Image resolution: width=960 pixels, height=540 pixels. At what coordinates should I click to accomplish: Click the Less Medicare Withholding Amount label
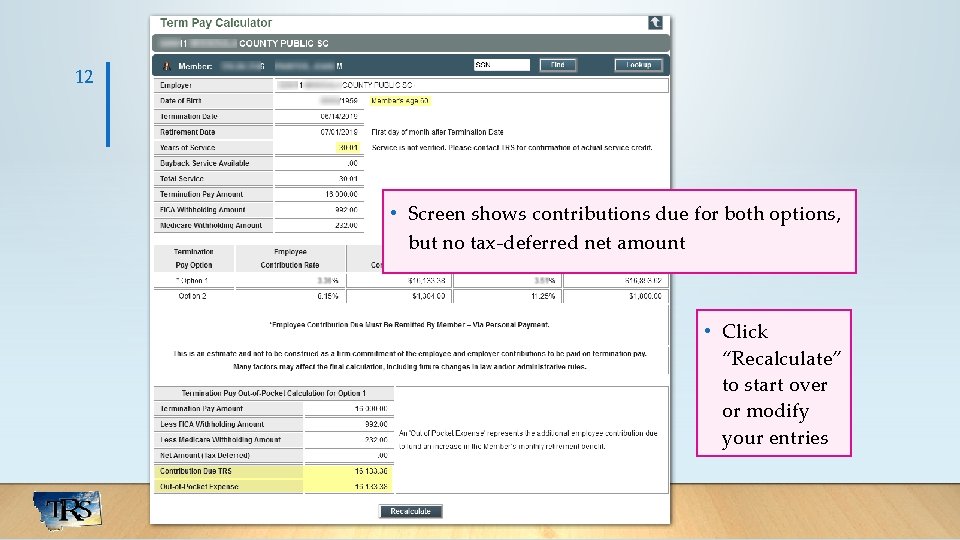coord(220,440)
